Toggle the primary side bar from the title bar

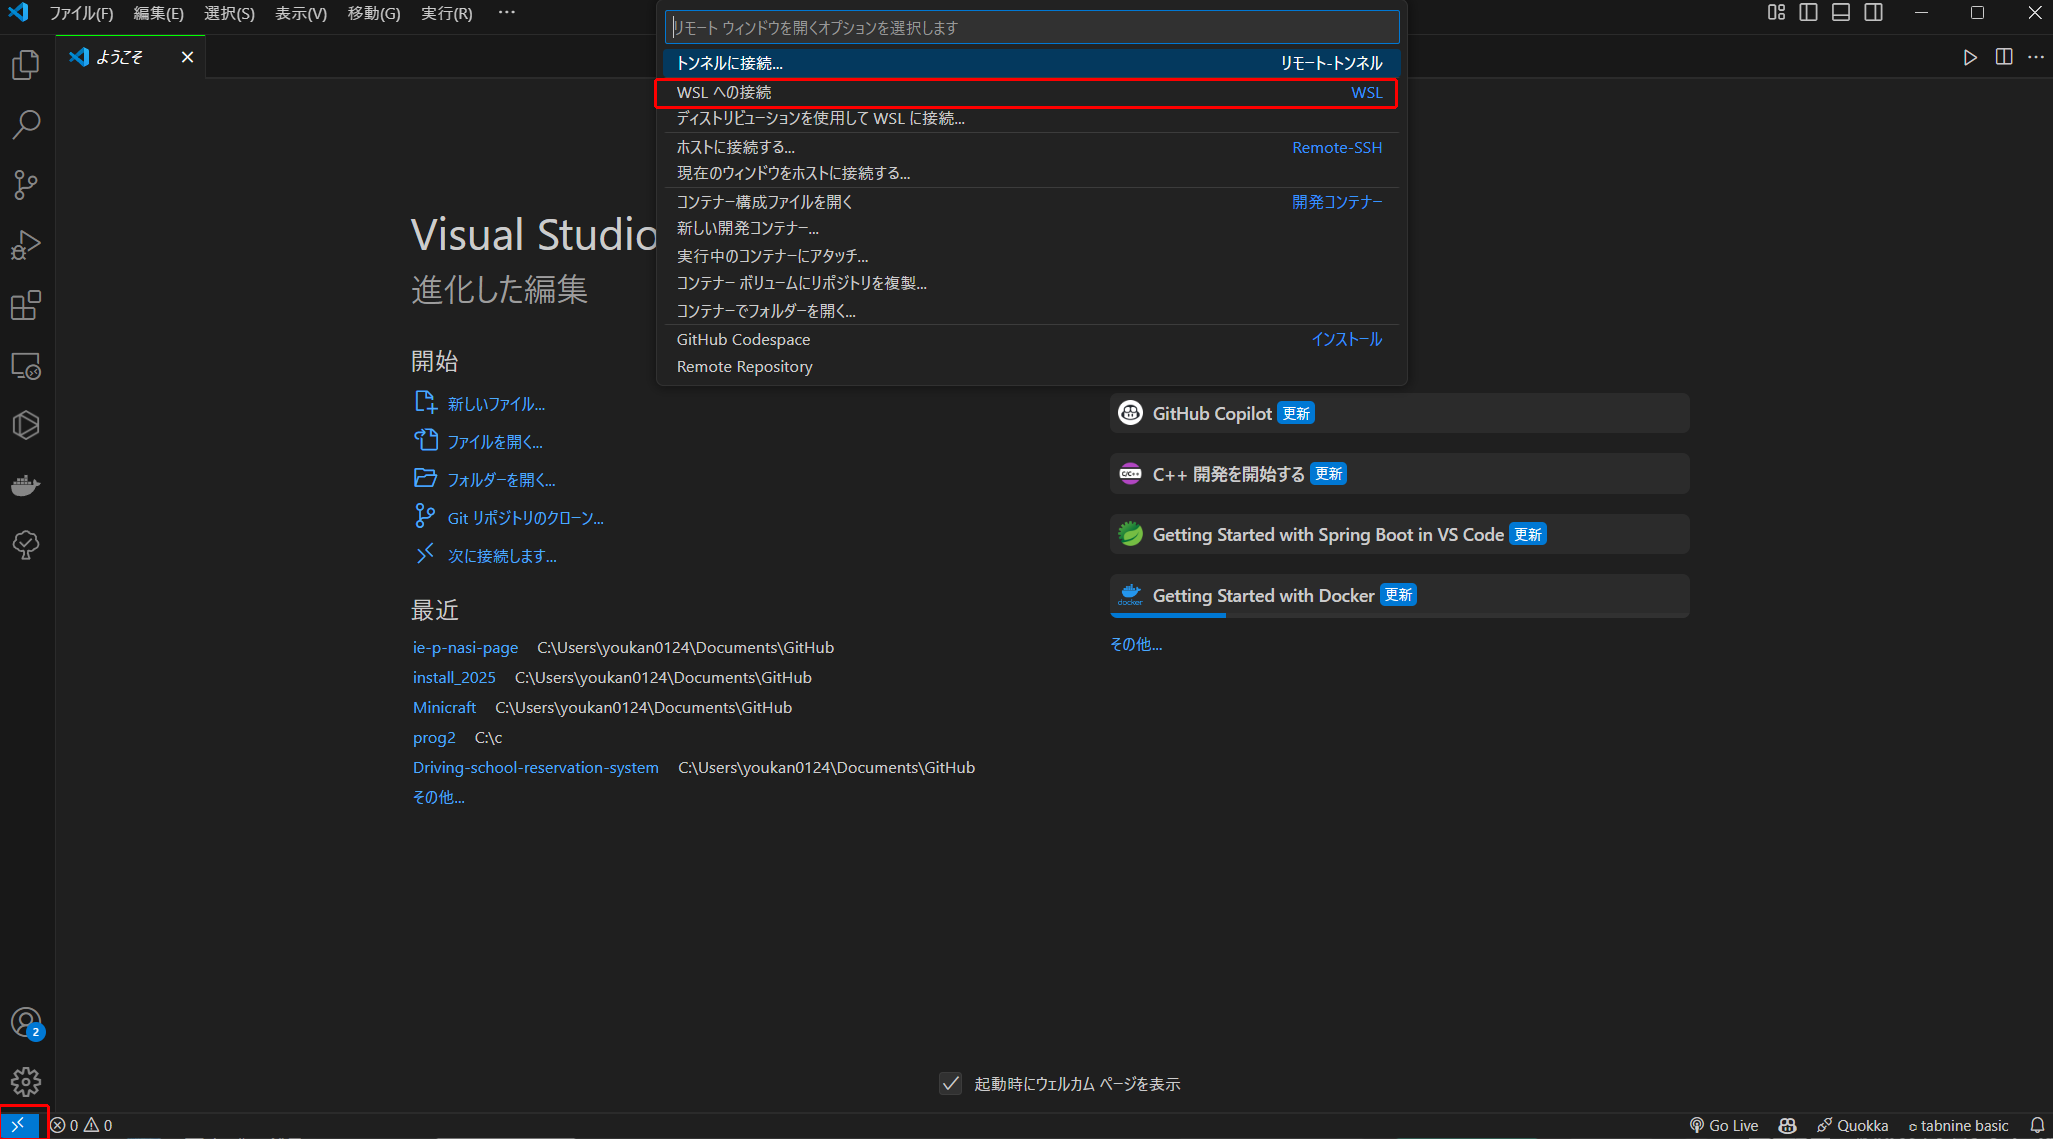click(1808, 13)
